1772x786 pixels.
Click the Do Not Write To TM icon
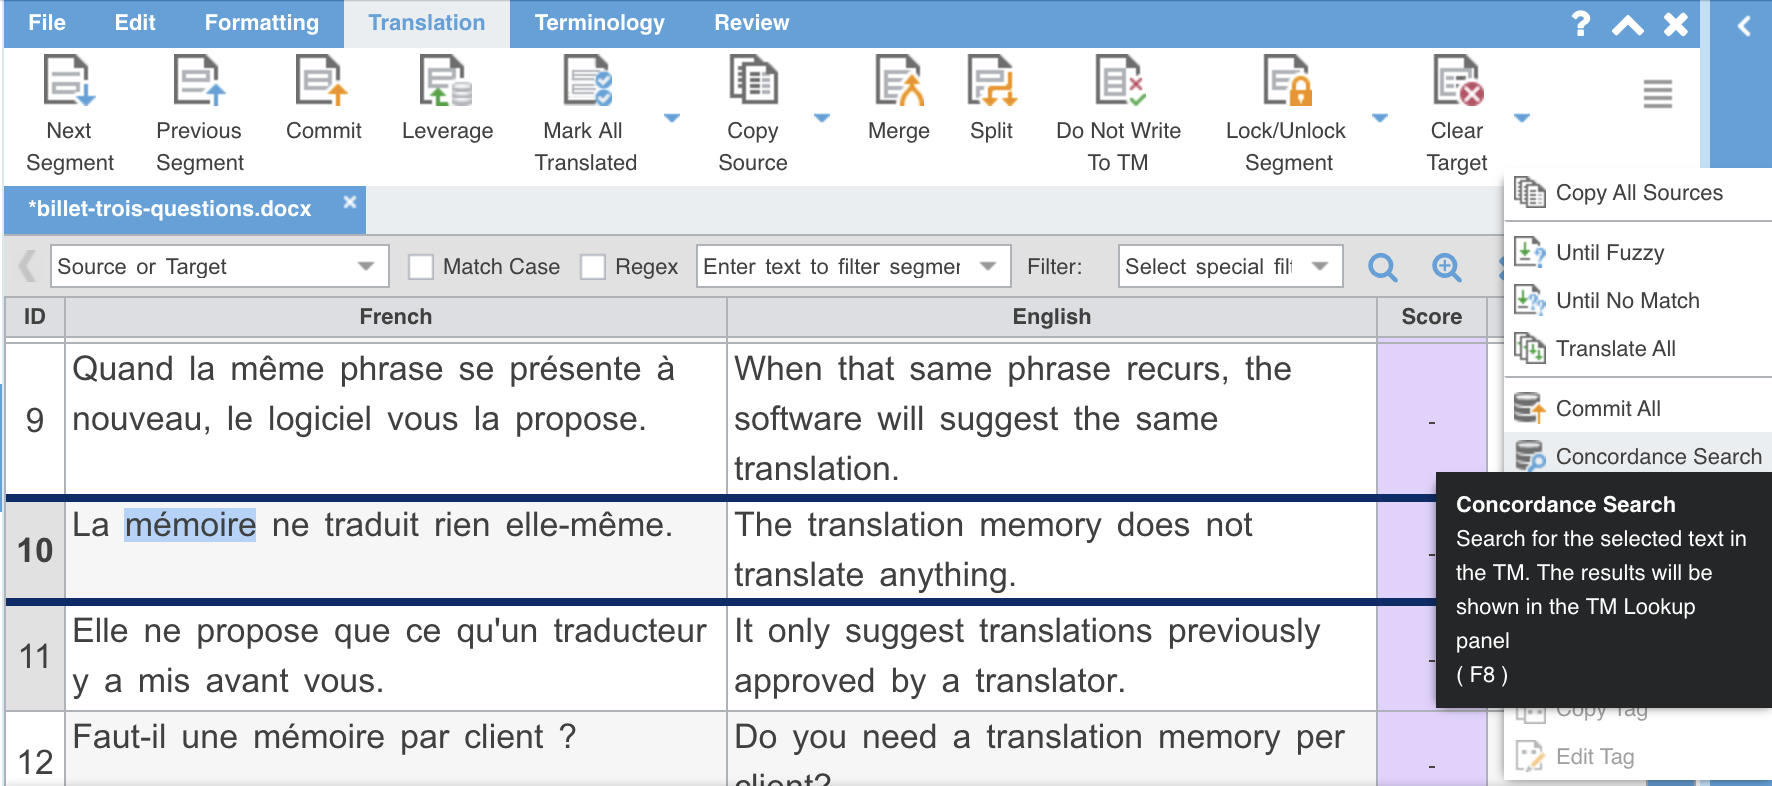(x=1119, y=81)
